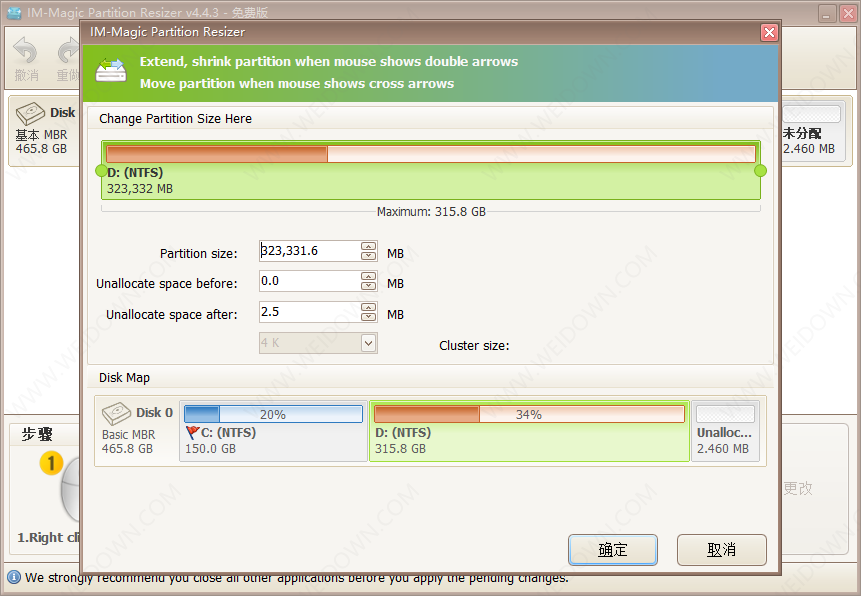Click the red flag icon beside C: (NTFS)

(x=192, y=433)
